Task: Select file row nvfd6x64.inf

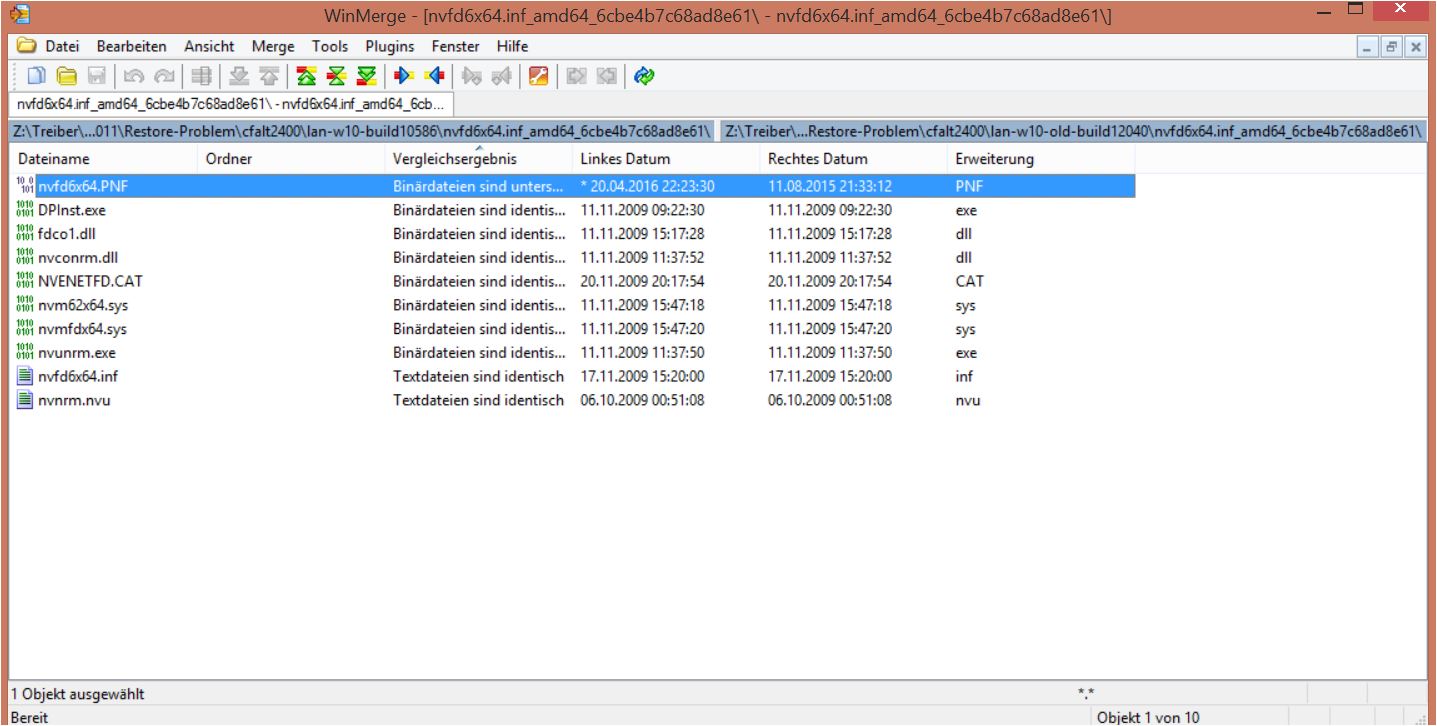Action: [573, 377]
